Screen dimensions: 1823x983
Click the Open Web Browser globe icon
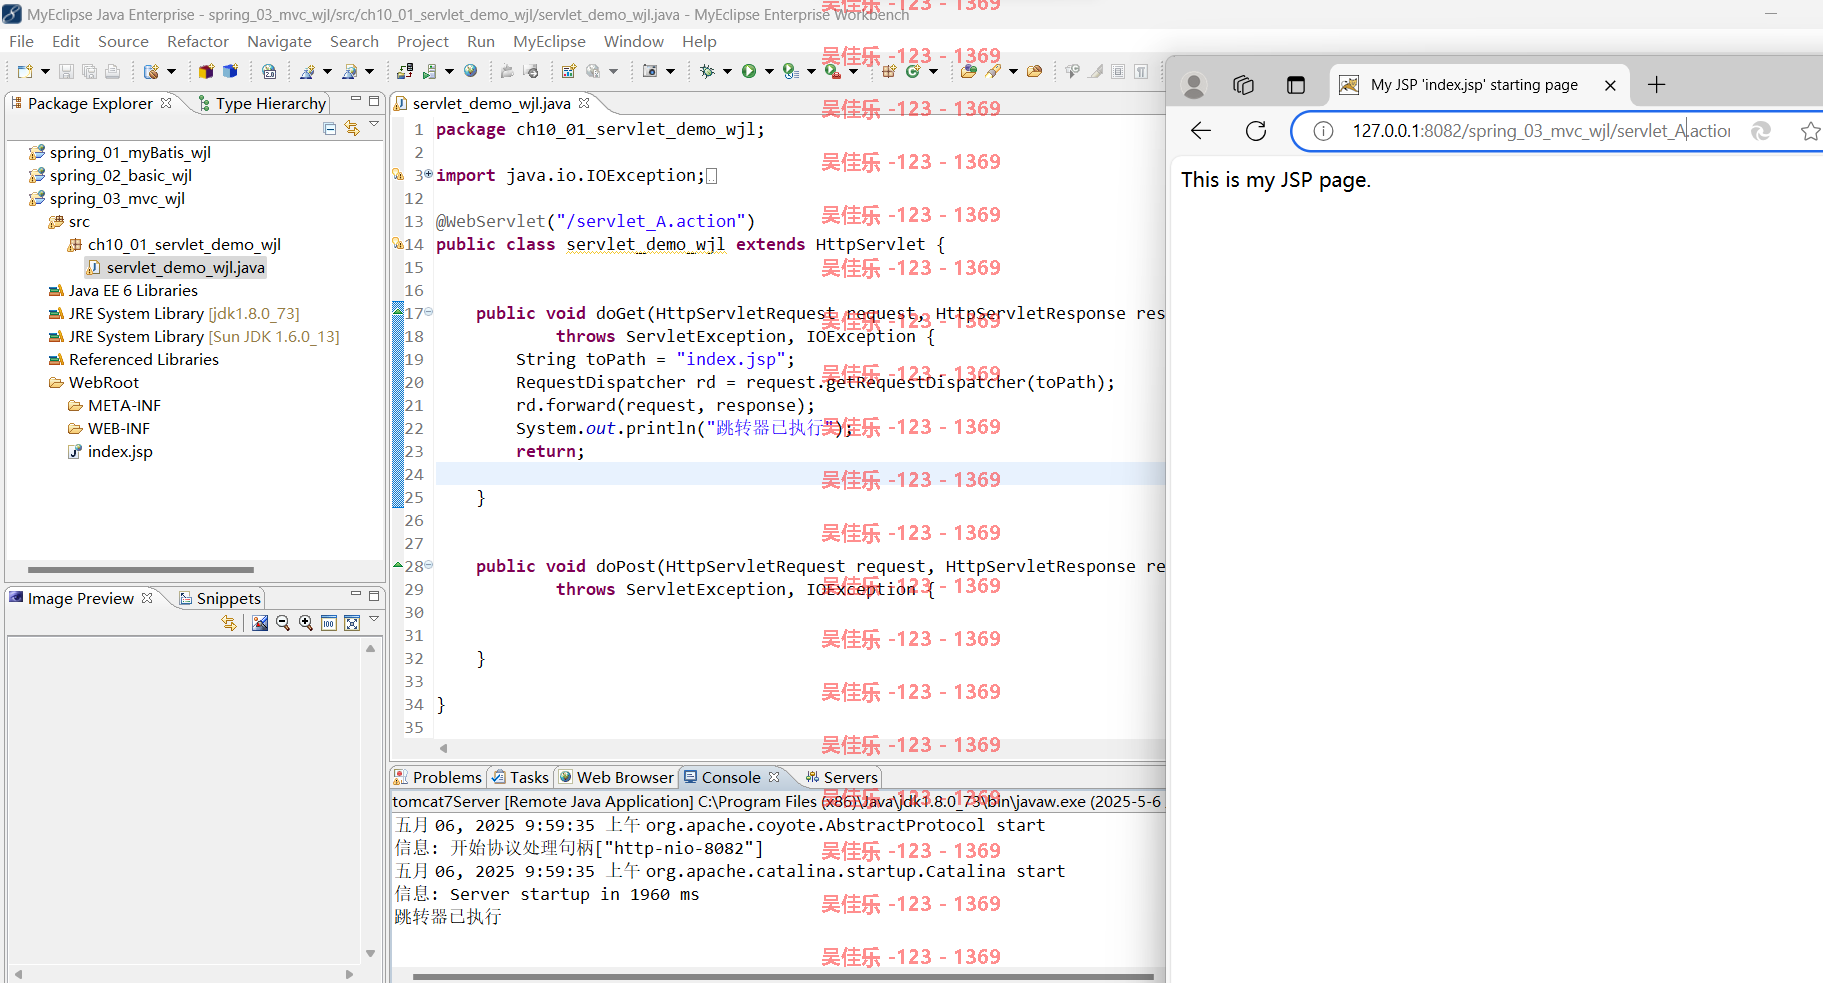[x=470, y=71]
